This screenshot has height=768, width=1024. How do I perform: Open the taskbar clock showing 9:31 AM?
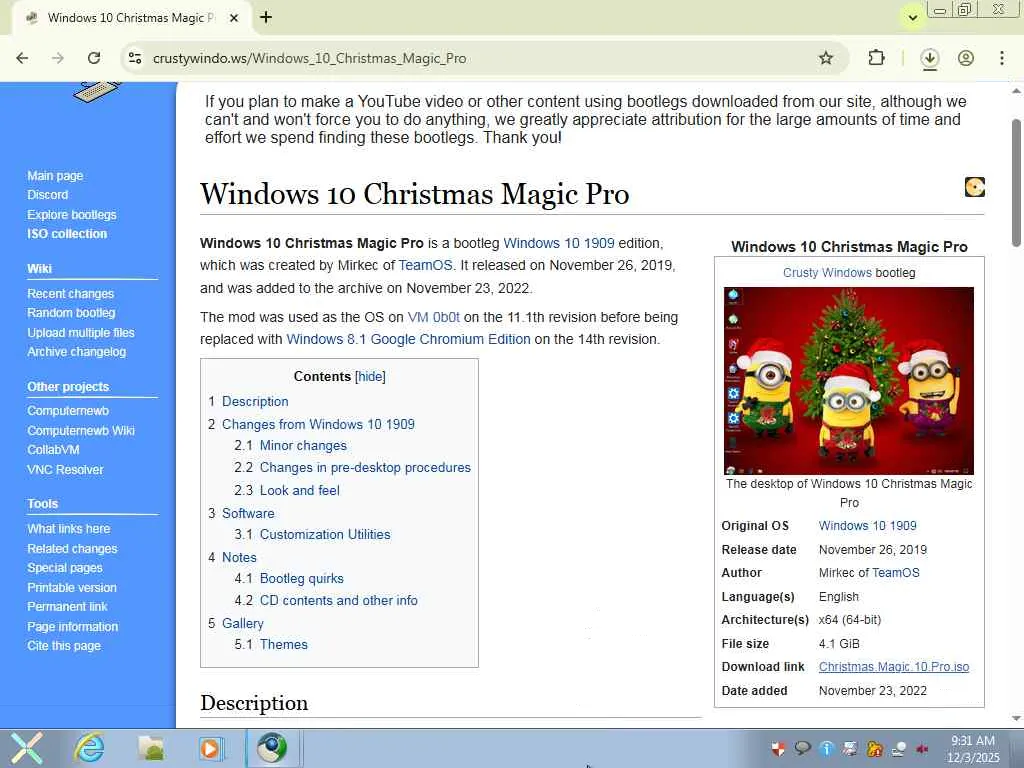(972, 749)
